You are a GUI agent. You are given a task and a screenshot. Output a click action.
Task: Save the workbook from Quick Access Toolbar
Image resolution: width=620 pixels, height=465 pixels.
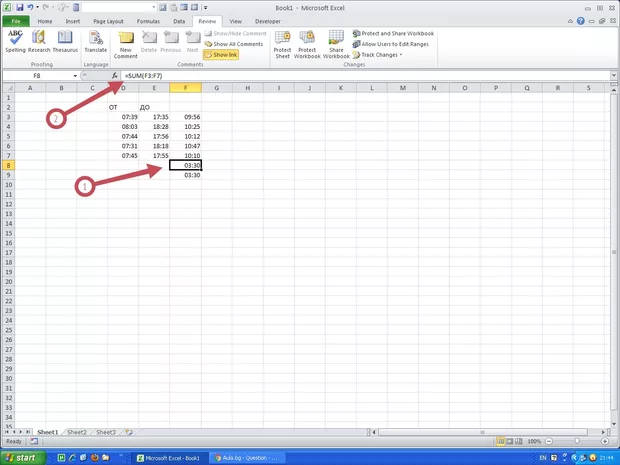point(19,8)
